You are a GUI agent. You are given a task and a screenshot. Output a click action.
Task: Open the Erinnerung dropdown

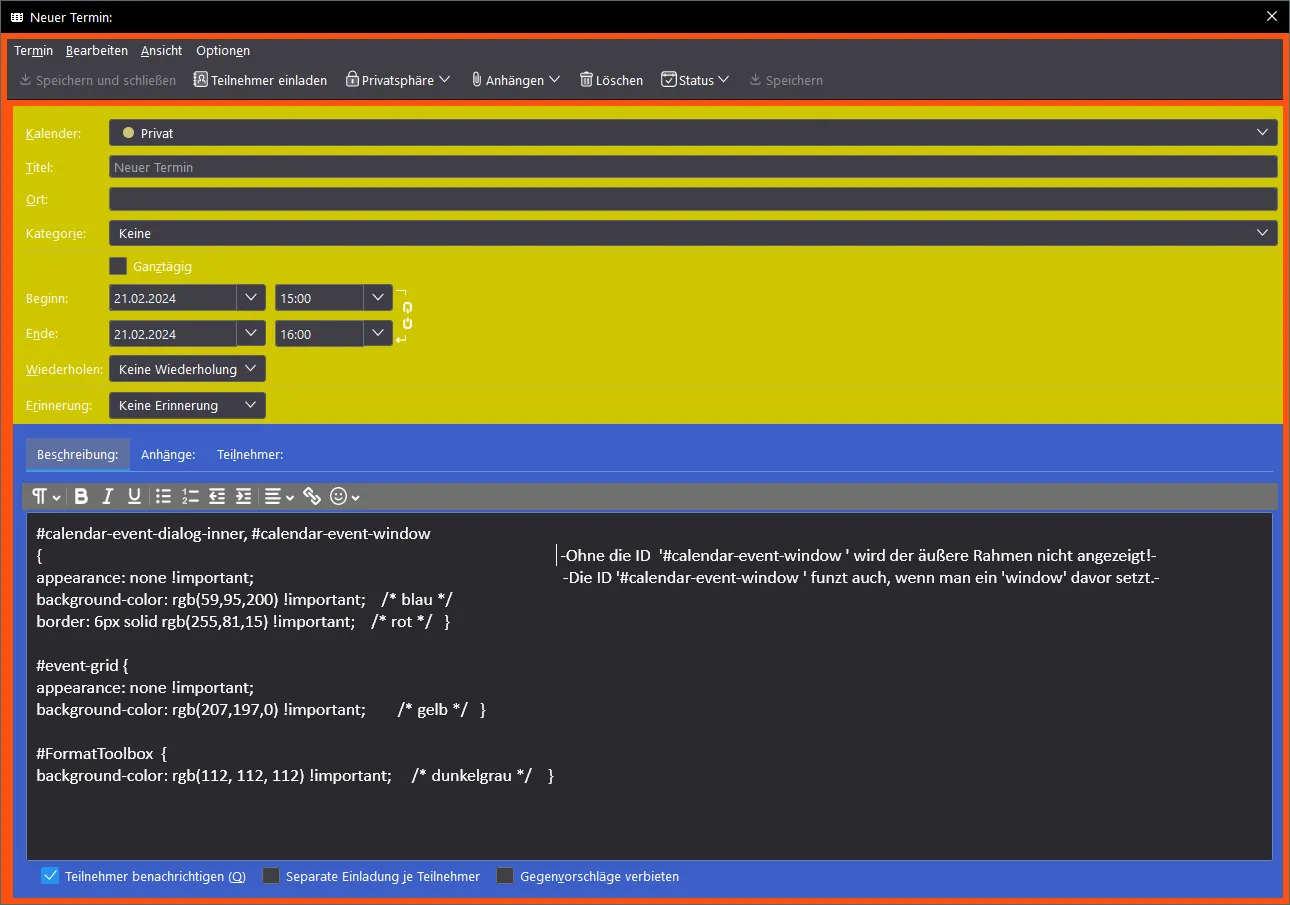(x=187, y=405)
